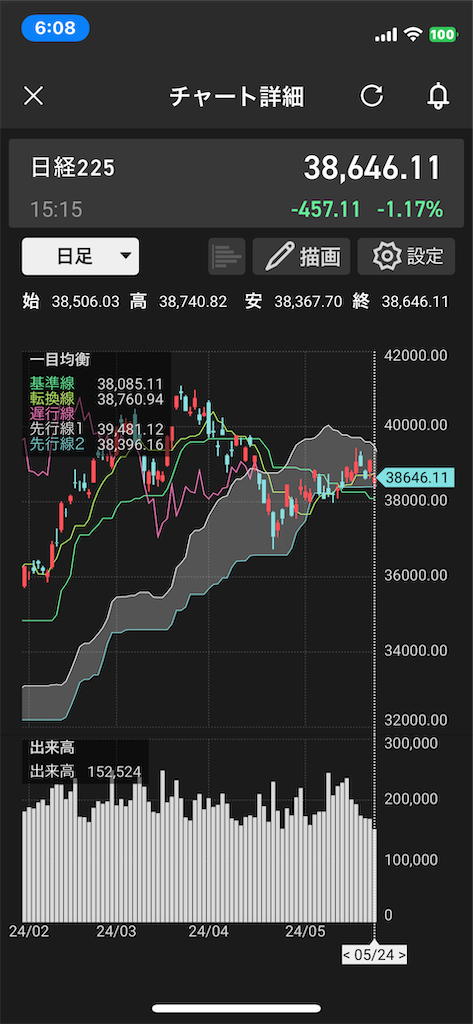
Task: Open the 日足 timeframe dropdown
Action: click(80, 256)
